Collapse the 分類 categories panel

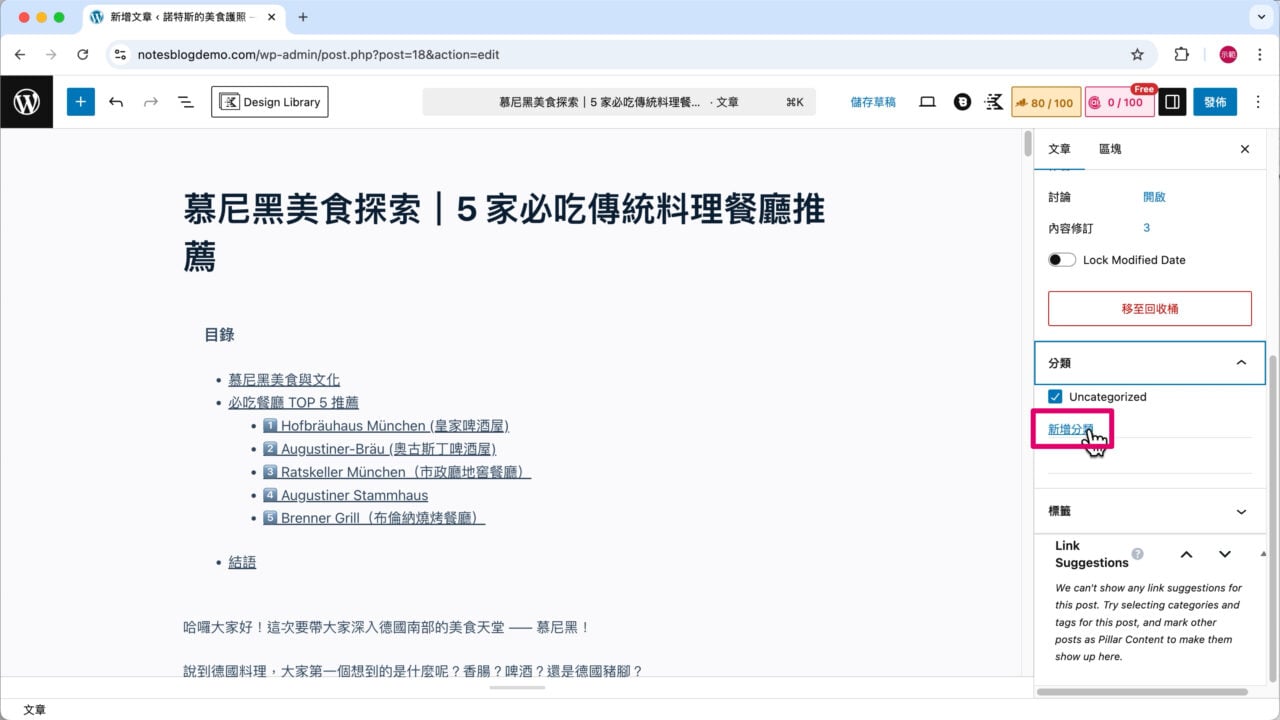tap(1241, 362)
